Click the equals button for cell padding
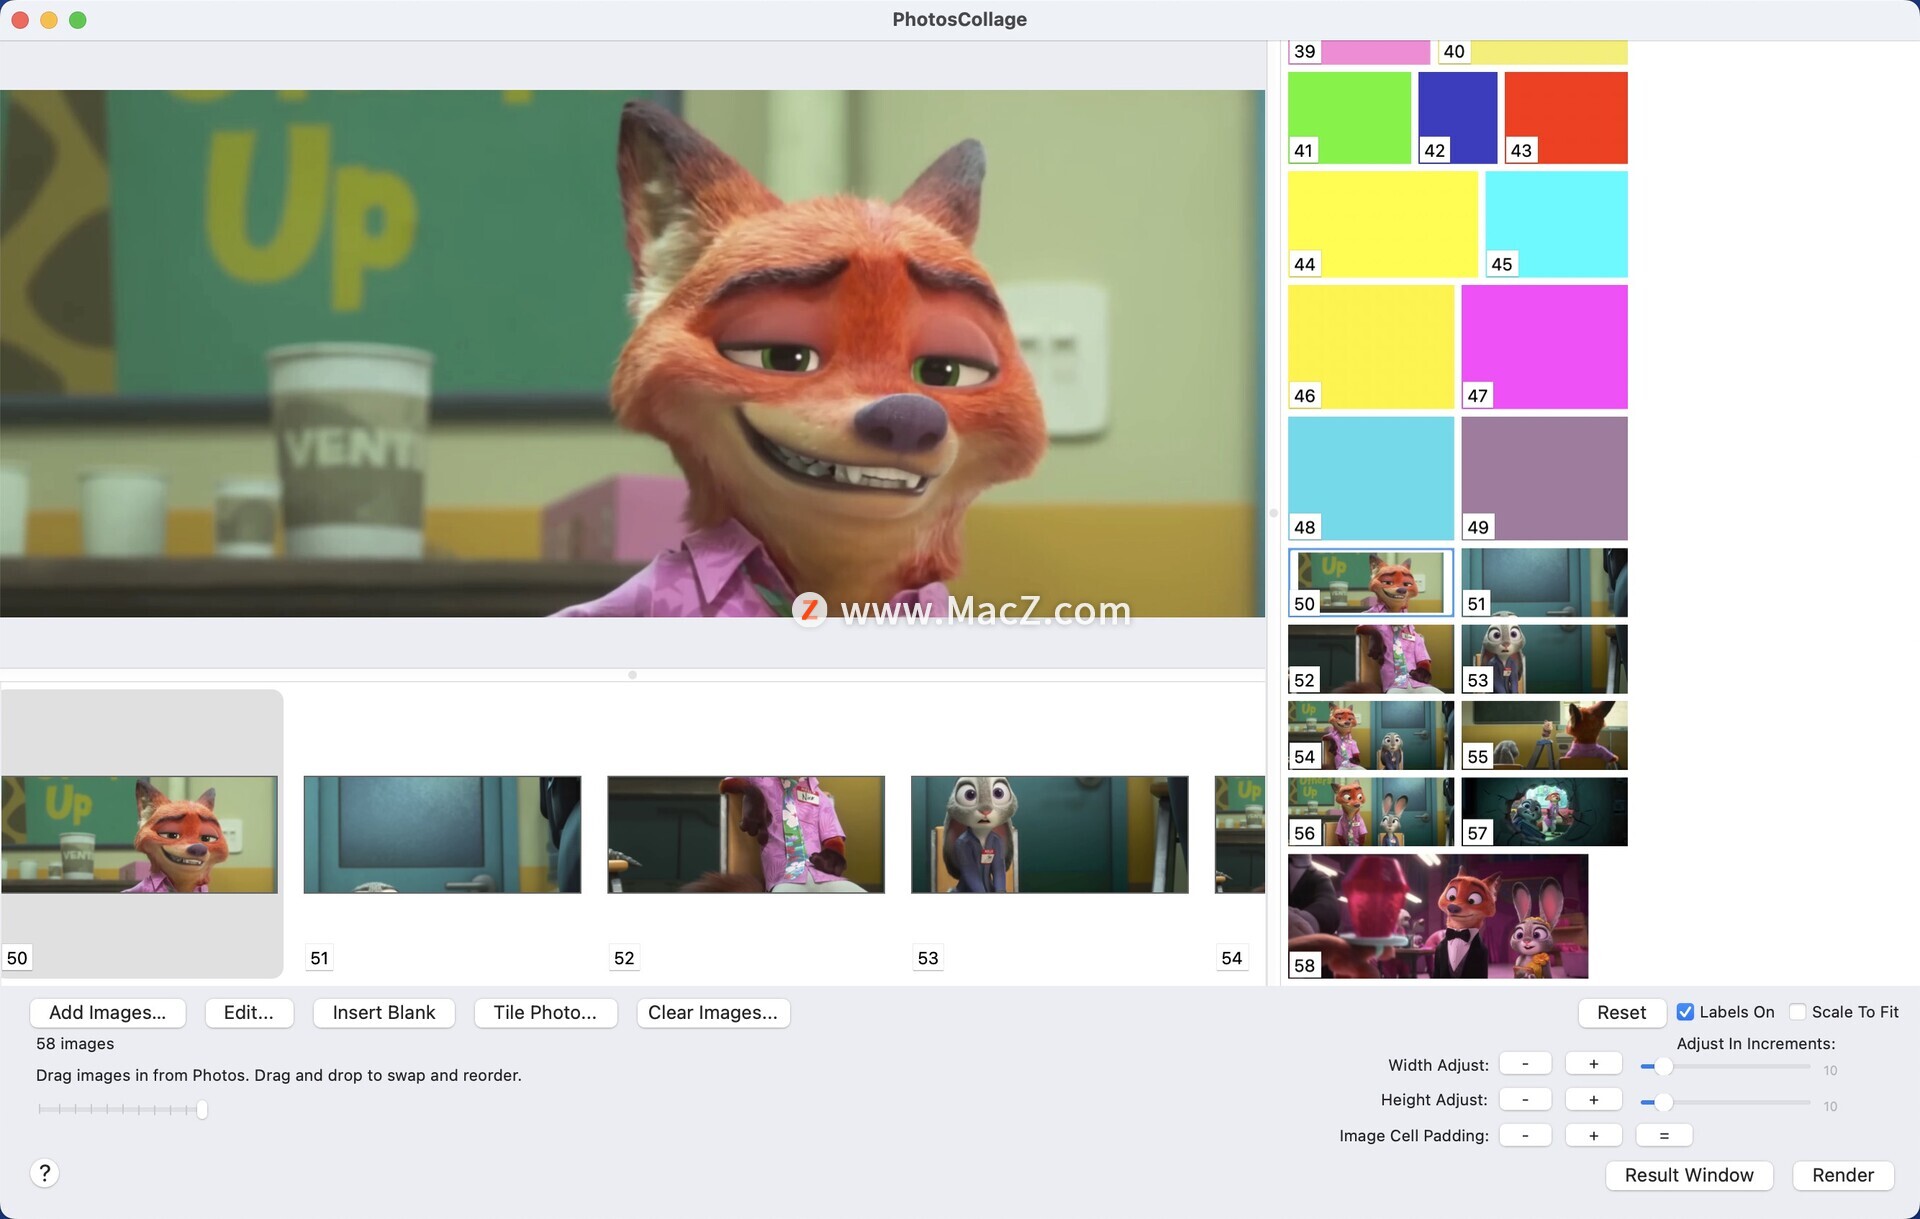The width and height of the screenshot is (1920, 1219). point(1664,1136)
